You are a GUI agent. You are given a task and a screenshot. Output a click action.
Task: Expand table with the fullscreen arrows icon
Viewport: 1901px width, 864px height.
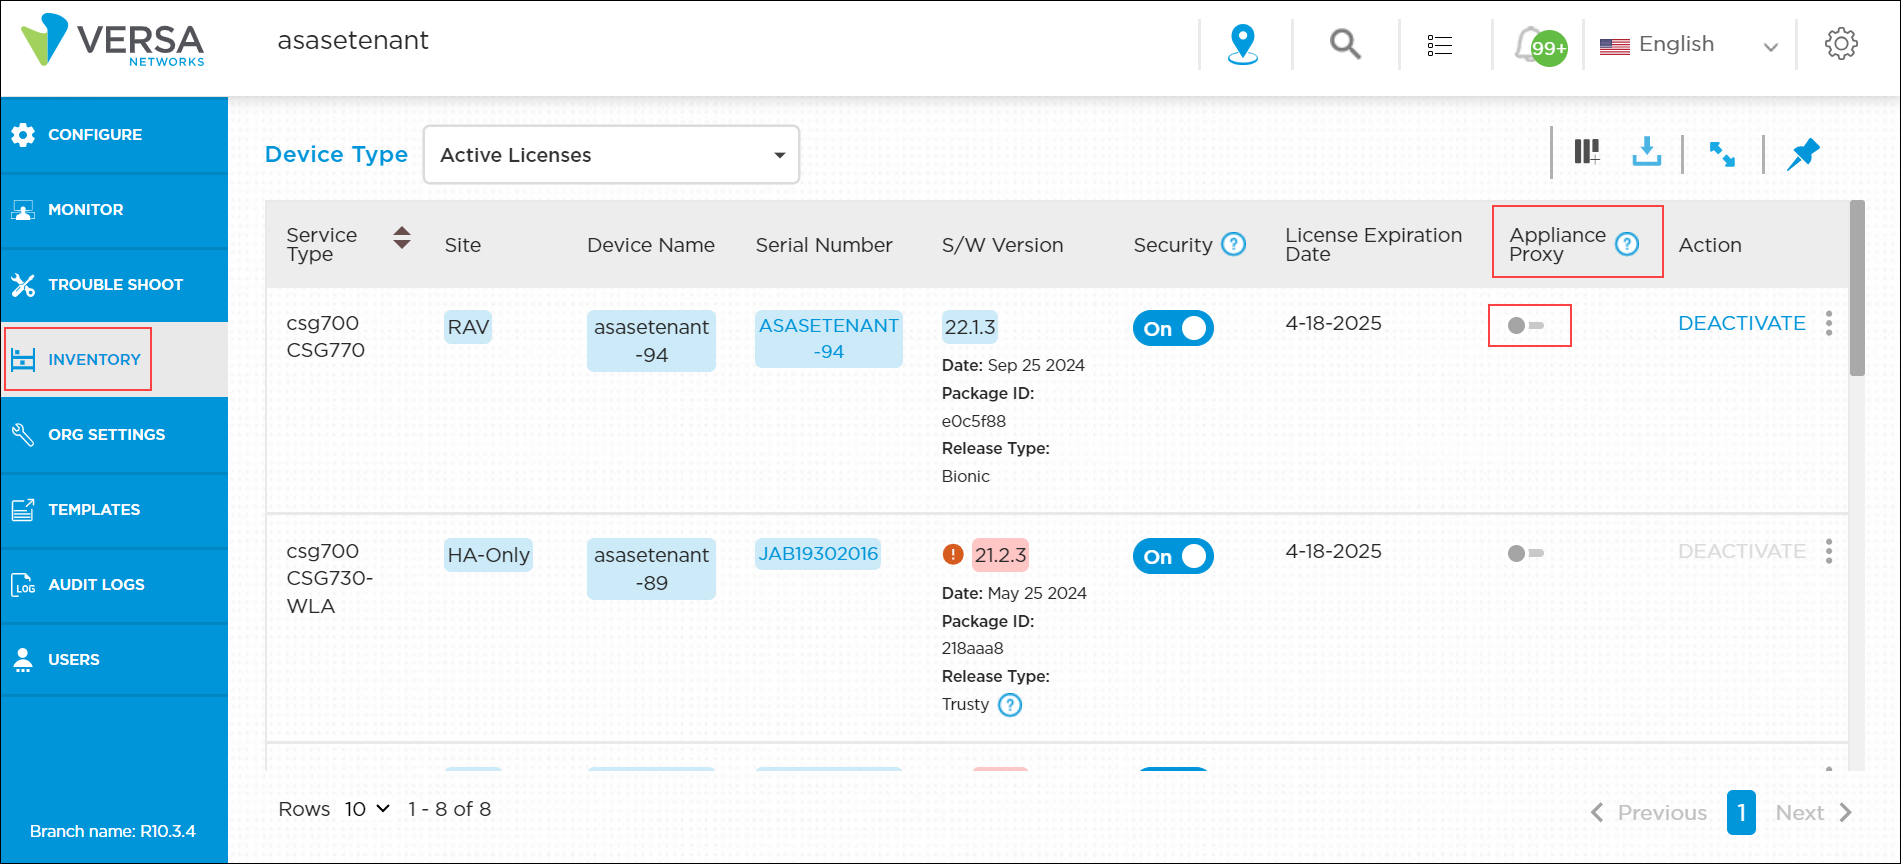coord(1721,154)
